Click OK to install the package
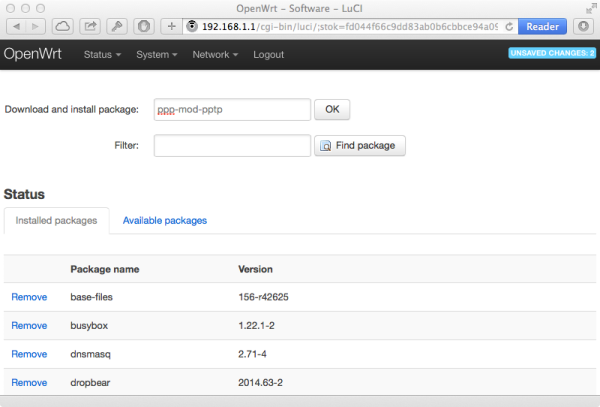600x407 pixels. (332, 109)
